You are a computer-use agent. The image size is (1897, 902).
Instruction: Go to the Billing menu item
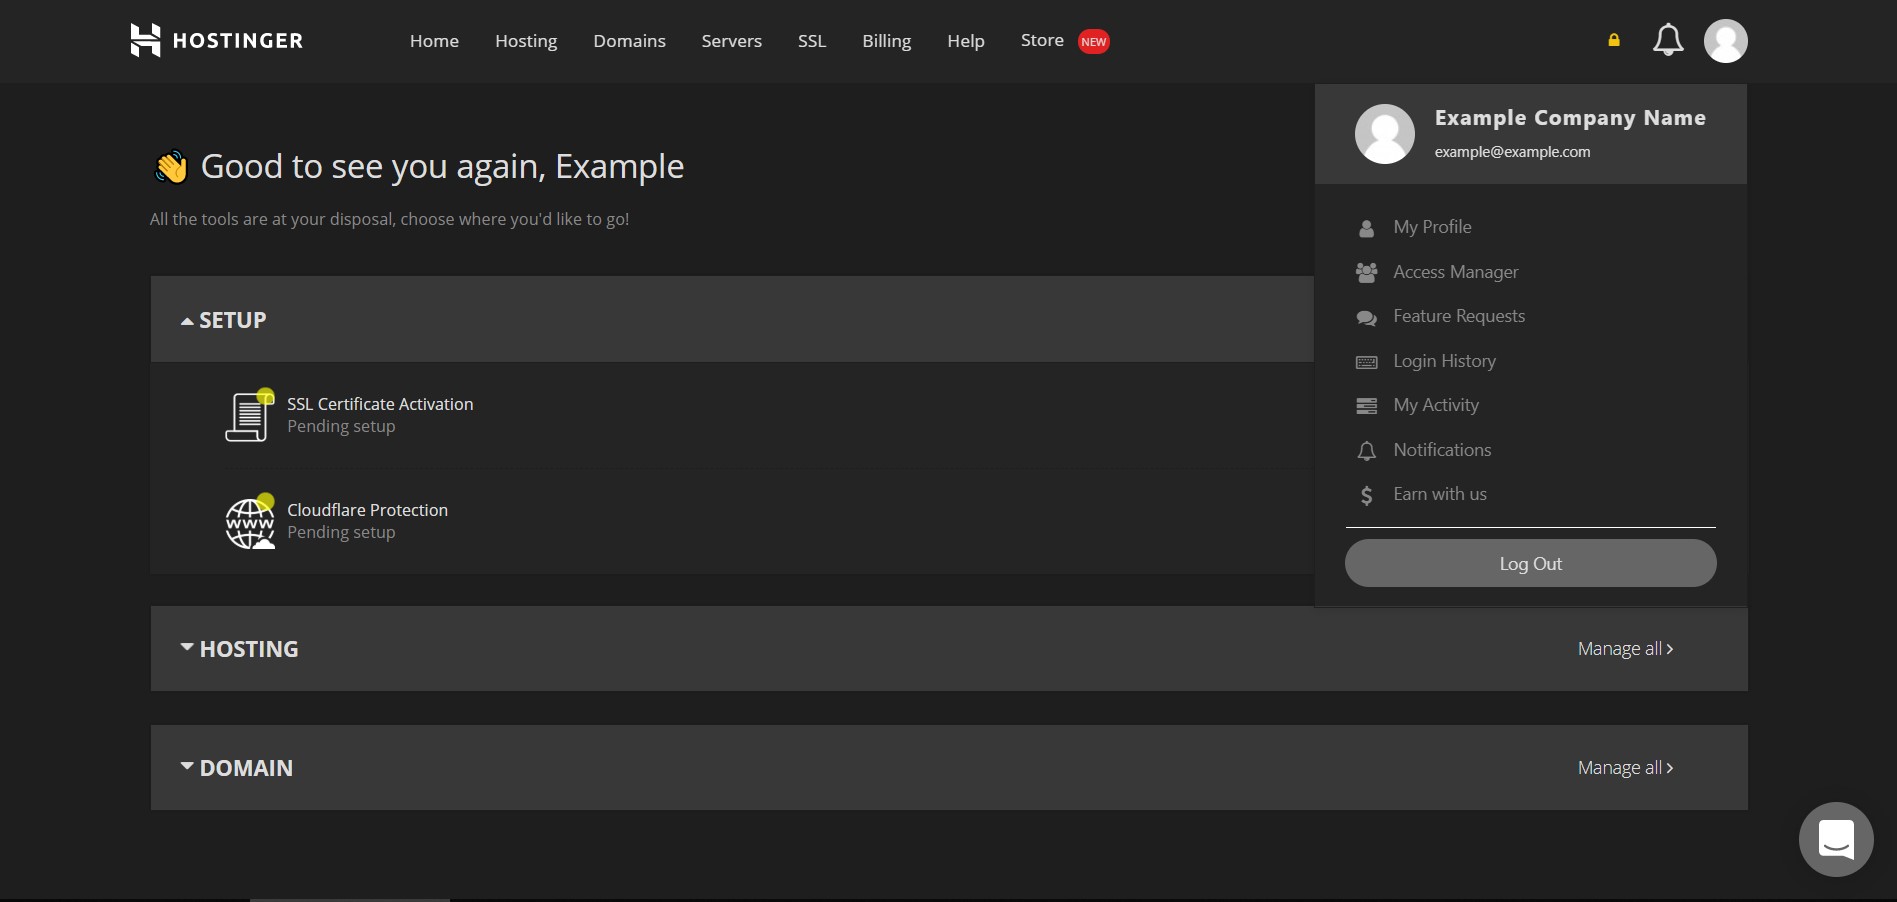coord(886,41)
